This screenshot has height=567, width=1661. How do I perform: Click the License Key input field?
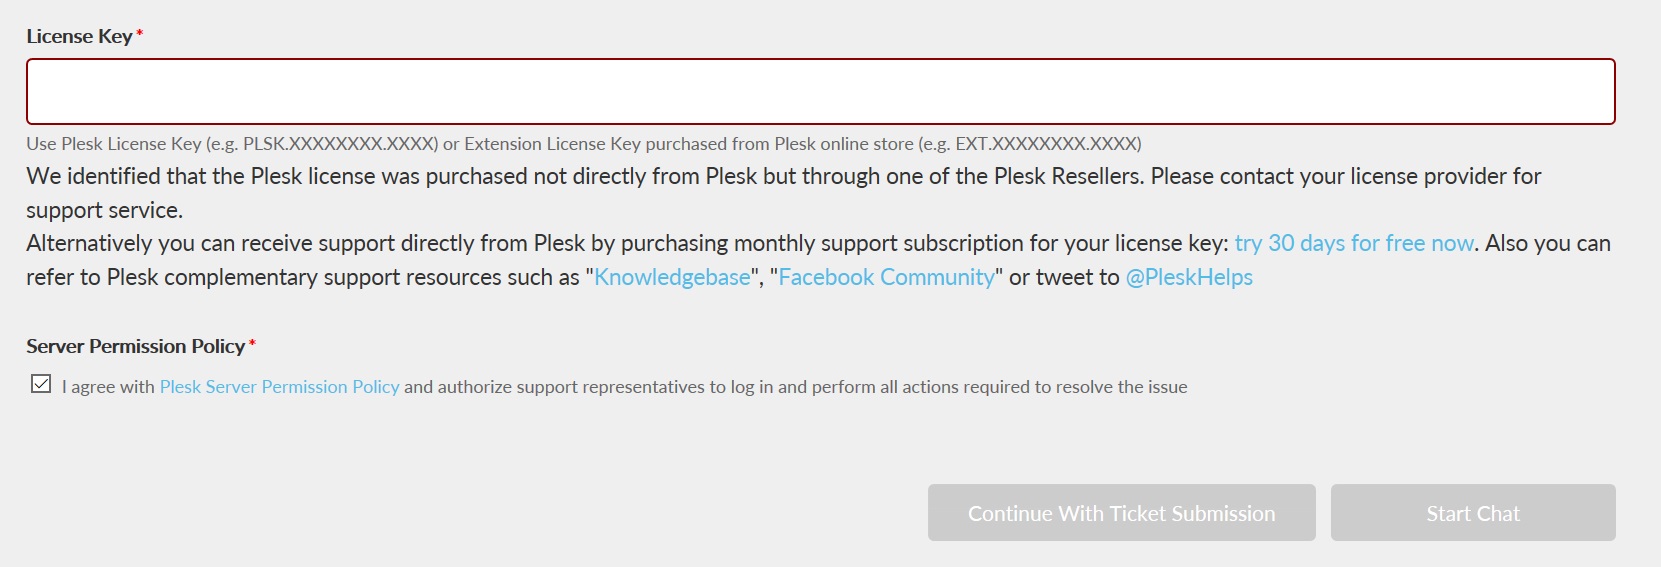[820, 92]
